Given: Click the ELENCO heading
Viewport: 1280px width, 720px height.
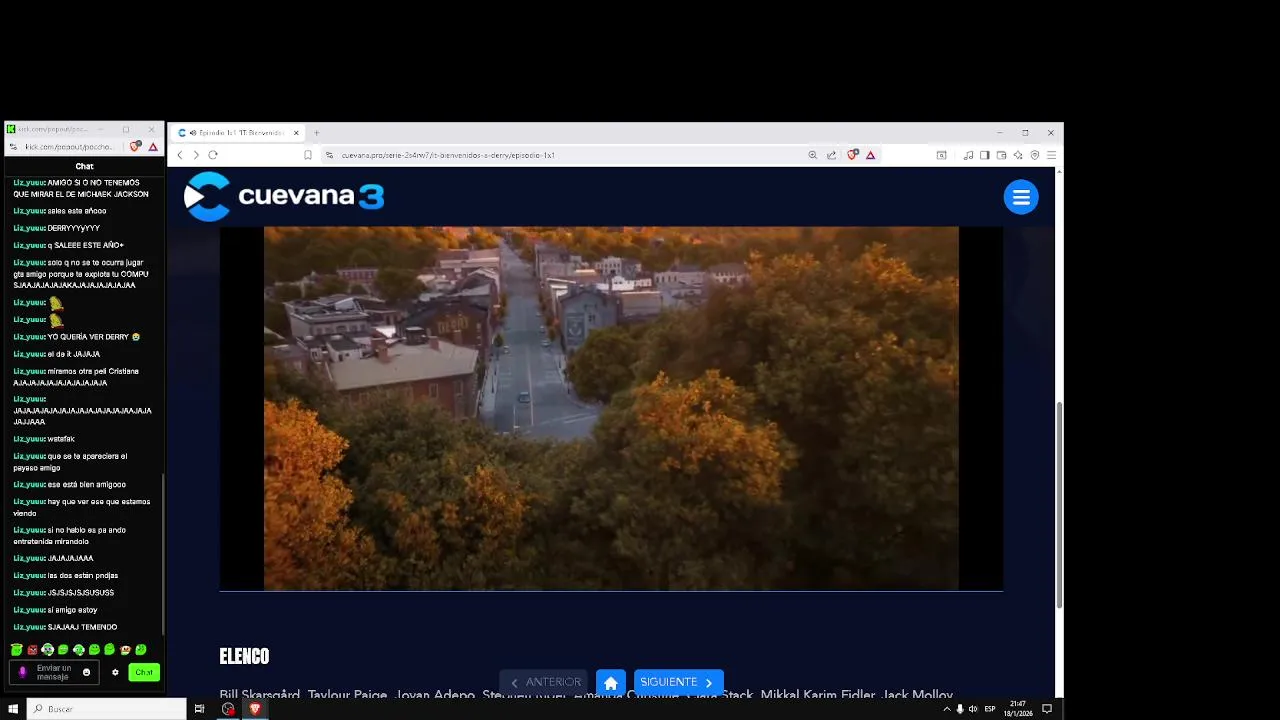Looking at the screenshot, I should (x=244, y=656).
